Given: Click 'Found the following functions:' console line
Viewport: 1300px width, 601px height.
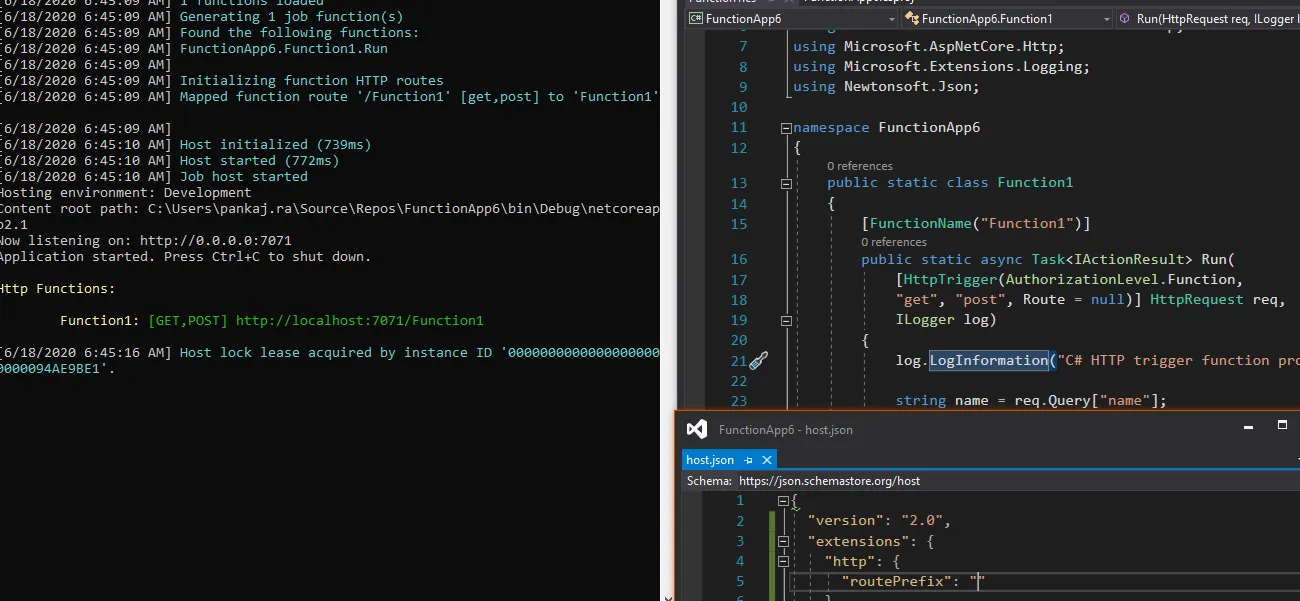Looking at the screenshot, I should [x=299, y=33].
